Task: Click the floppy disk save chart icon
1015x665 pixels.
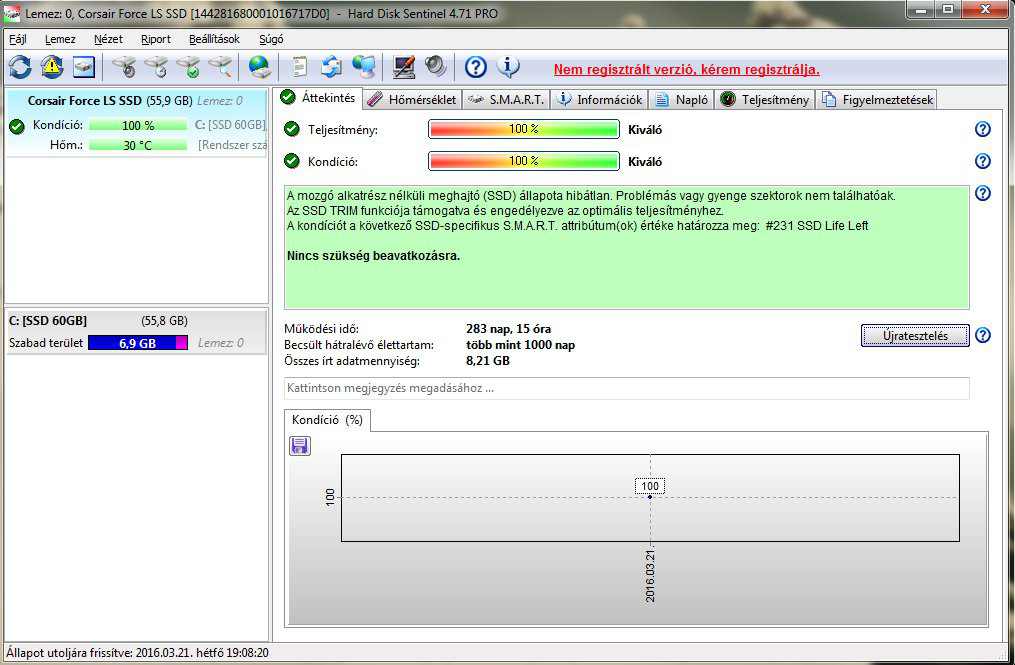Action: click(299, 445)
